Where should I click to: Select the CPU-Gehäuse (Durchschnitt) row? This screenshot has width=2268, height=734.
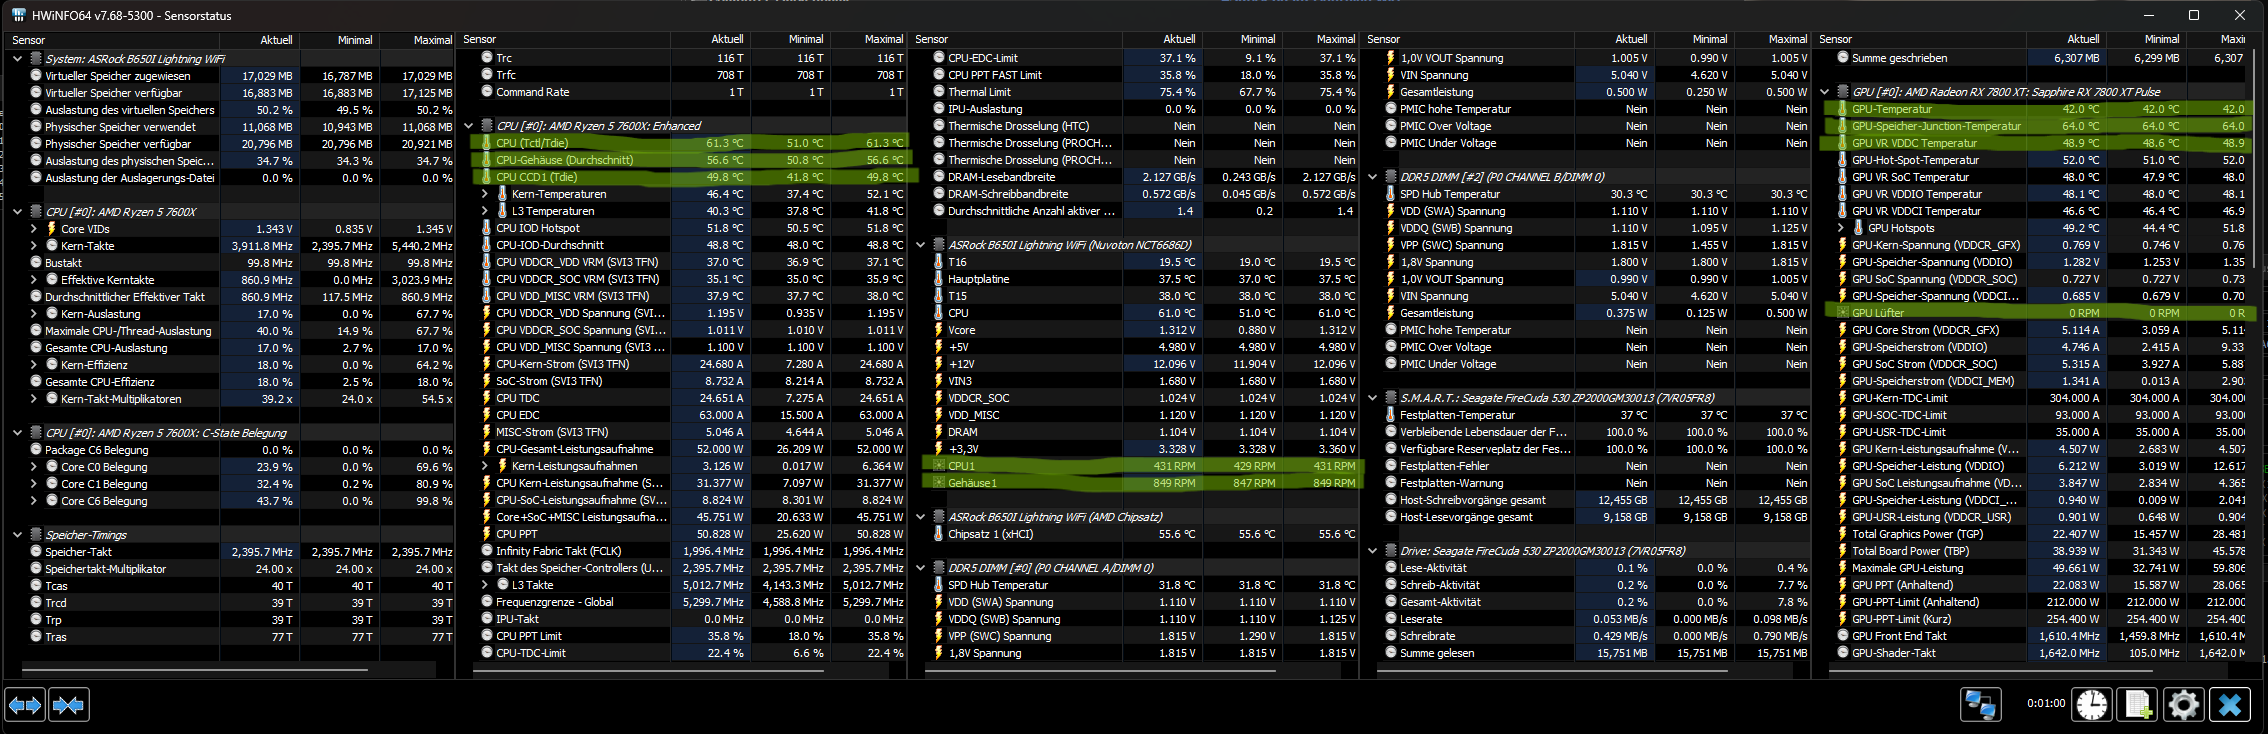click(684, 160)
